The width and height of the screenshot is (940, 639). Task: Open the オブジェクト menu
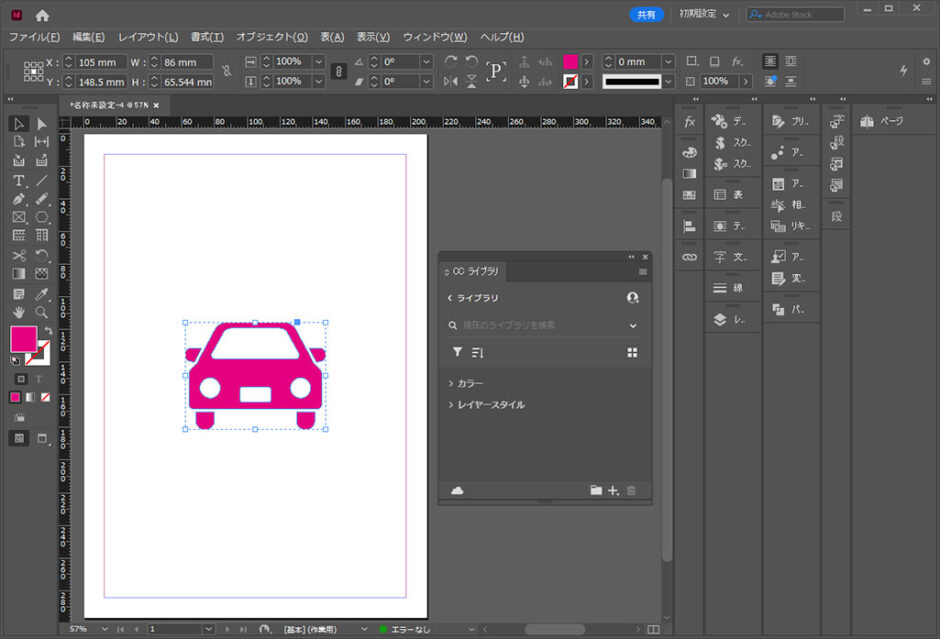coord(272,37)
